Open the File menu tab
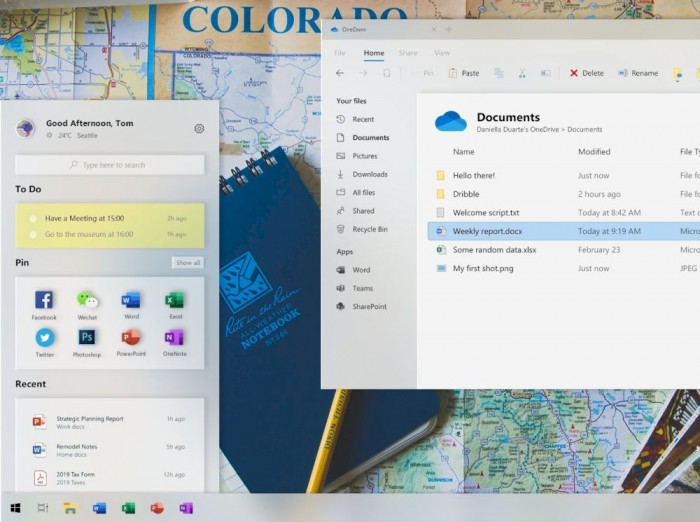The width and height of the screenshot is (700, 522). pos(340,53)
